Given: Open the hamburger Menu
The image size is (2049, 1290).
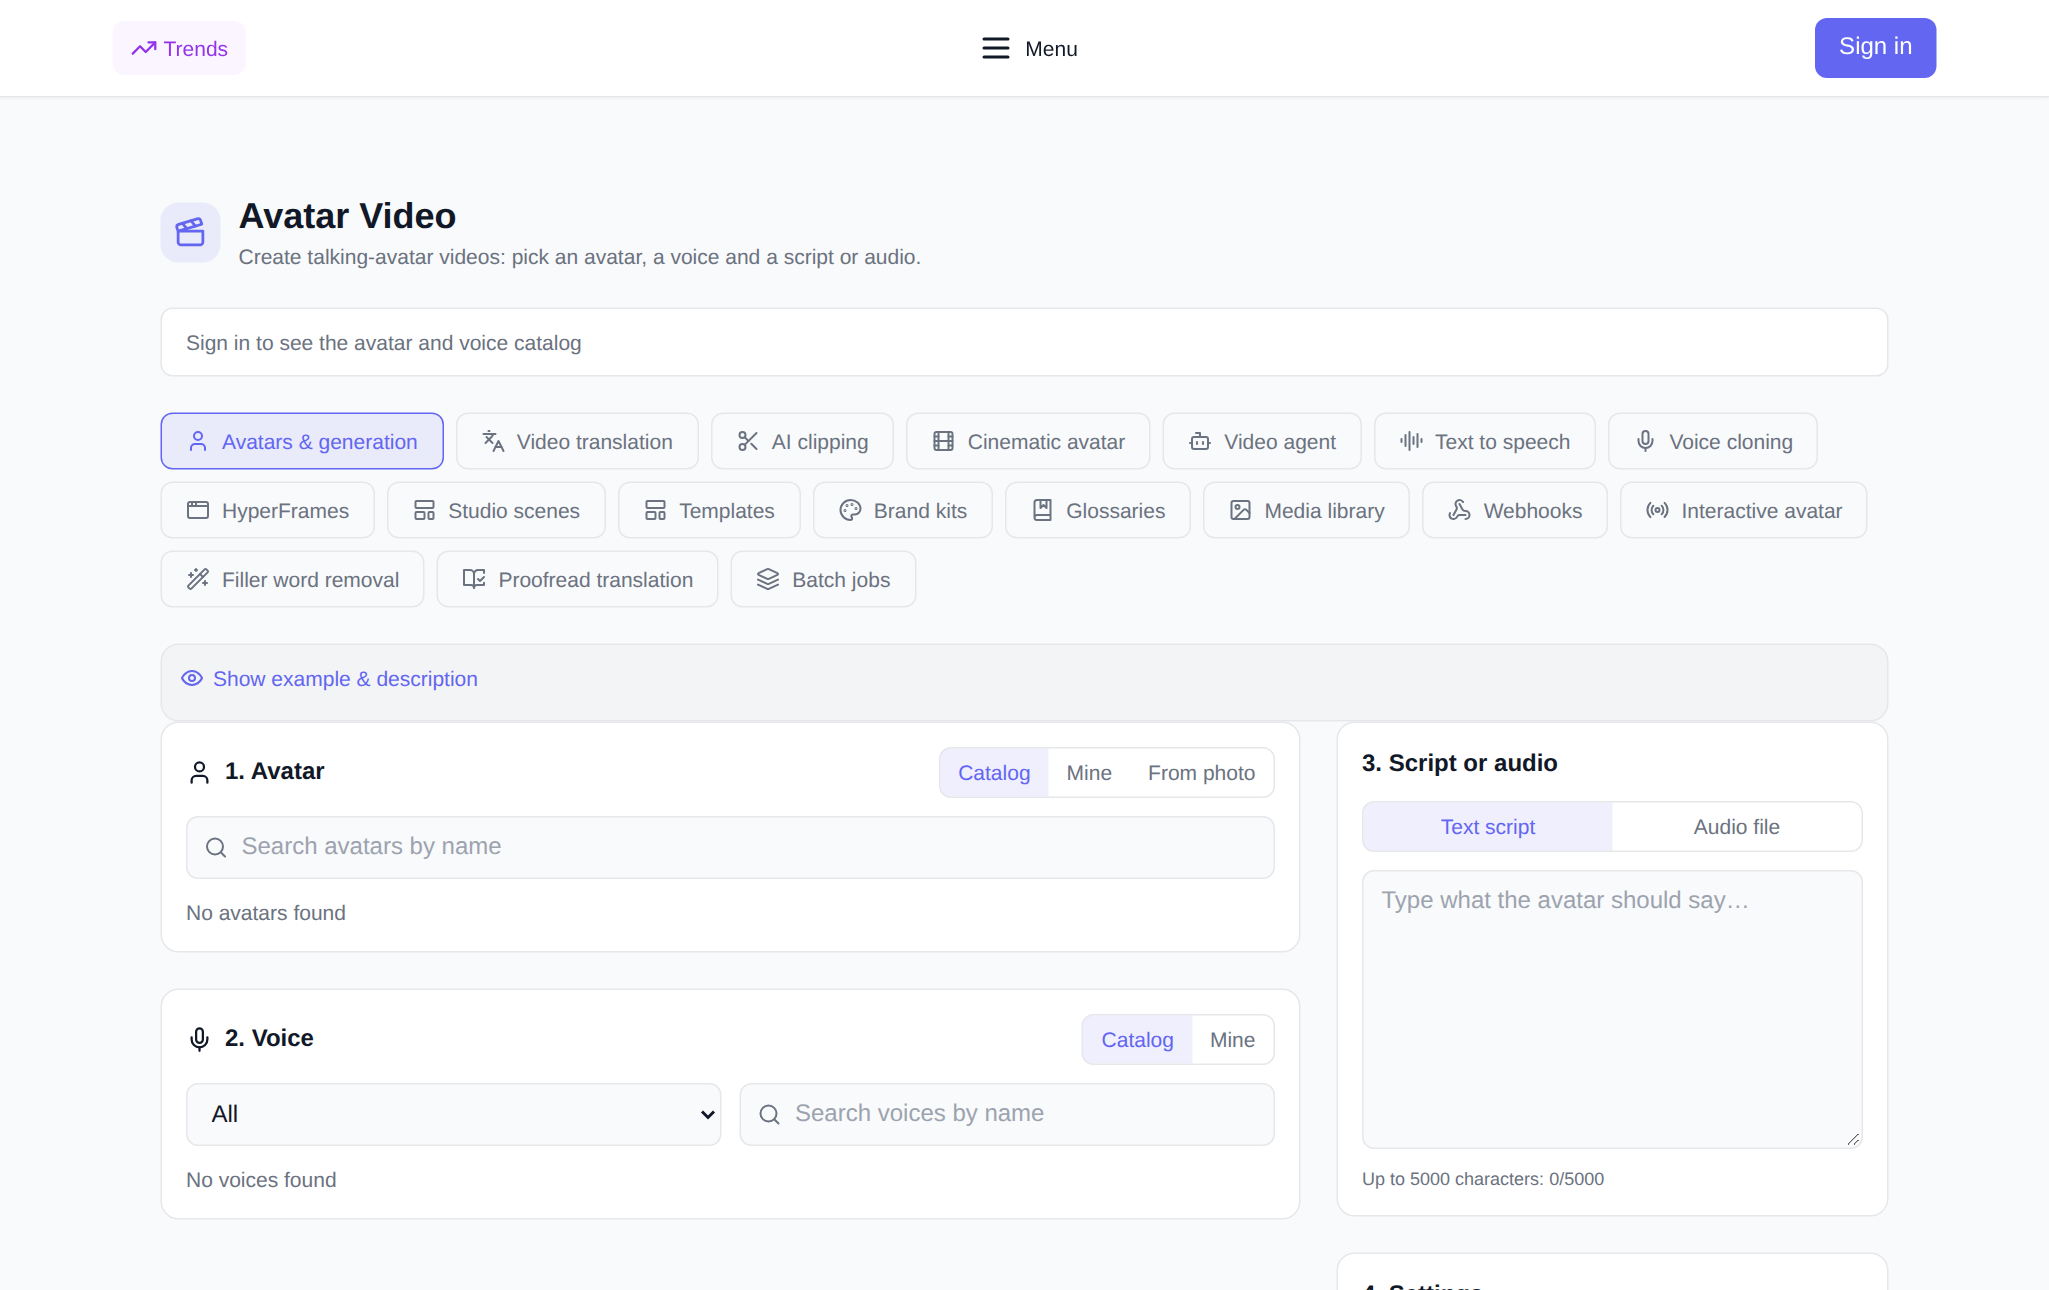Looking at the screenshot, I should point(1029,48).
